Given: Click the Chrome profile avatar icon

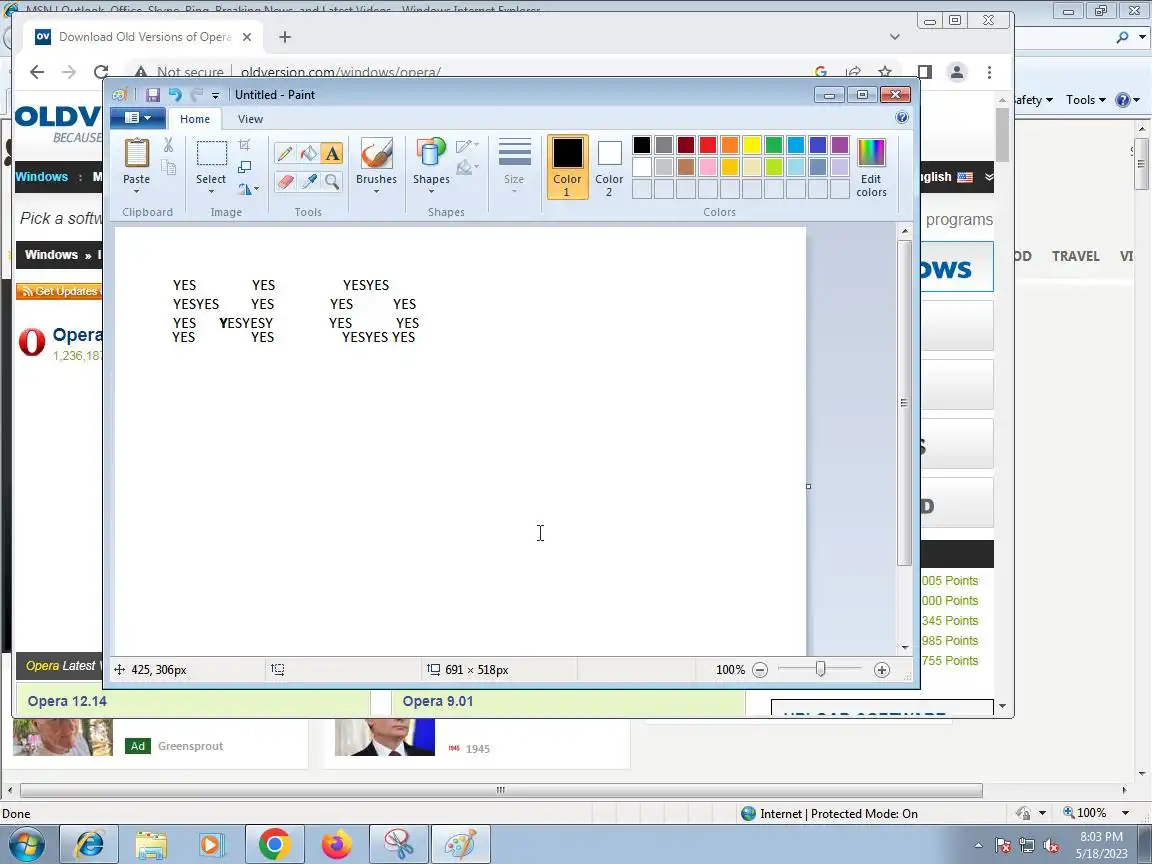Looking at the screenshot, I should [957, 72].
